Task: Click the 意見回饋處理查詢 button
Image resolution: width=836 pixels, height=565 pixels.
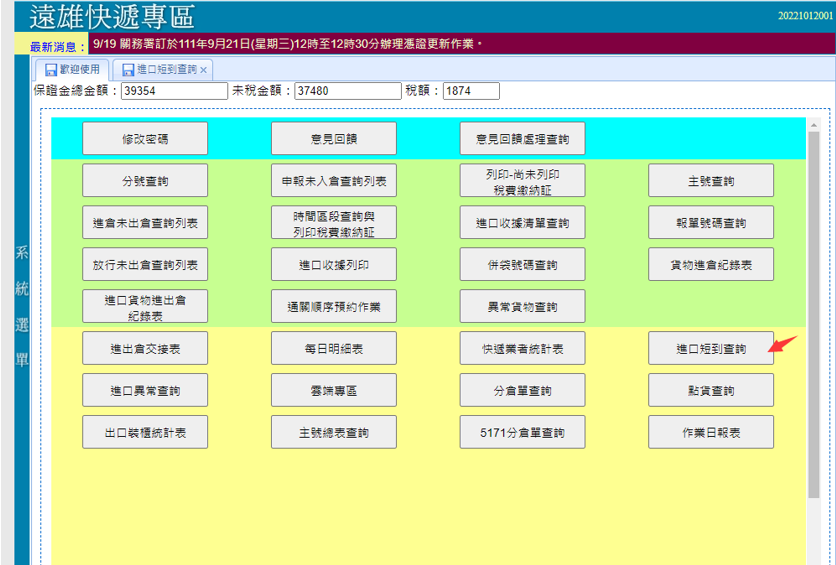Action: pyautogui.click(x=522, y=139)
